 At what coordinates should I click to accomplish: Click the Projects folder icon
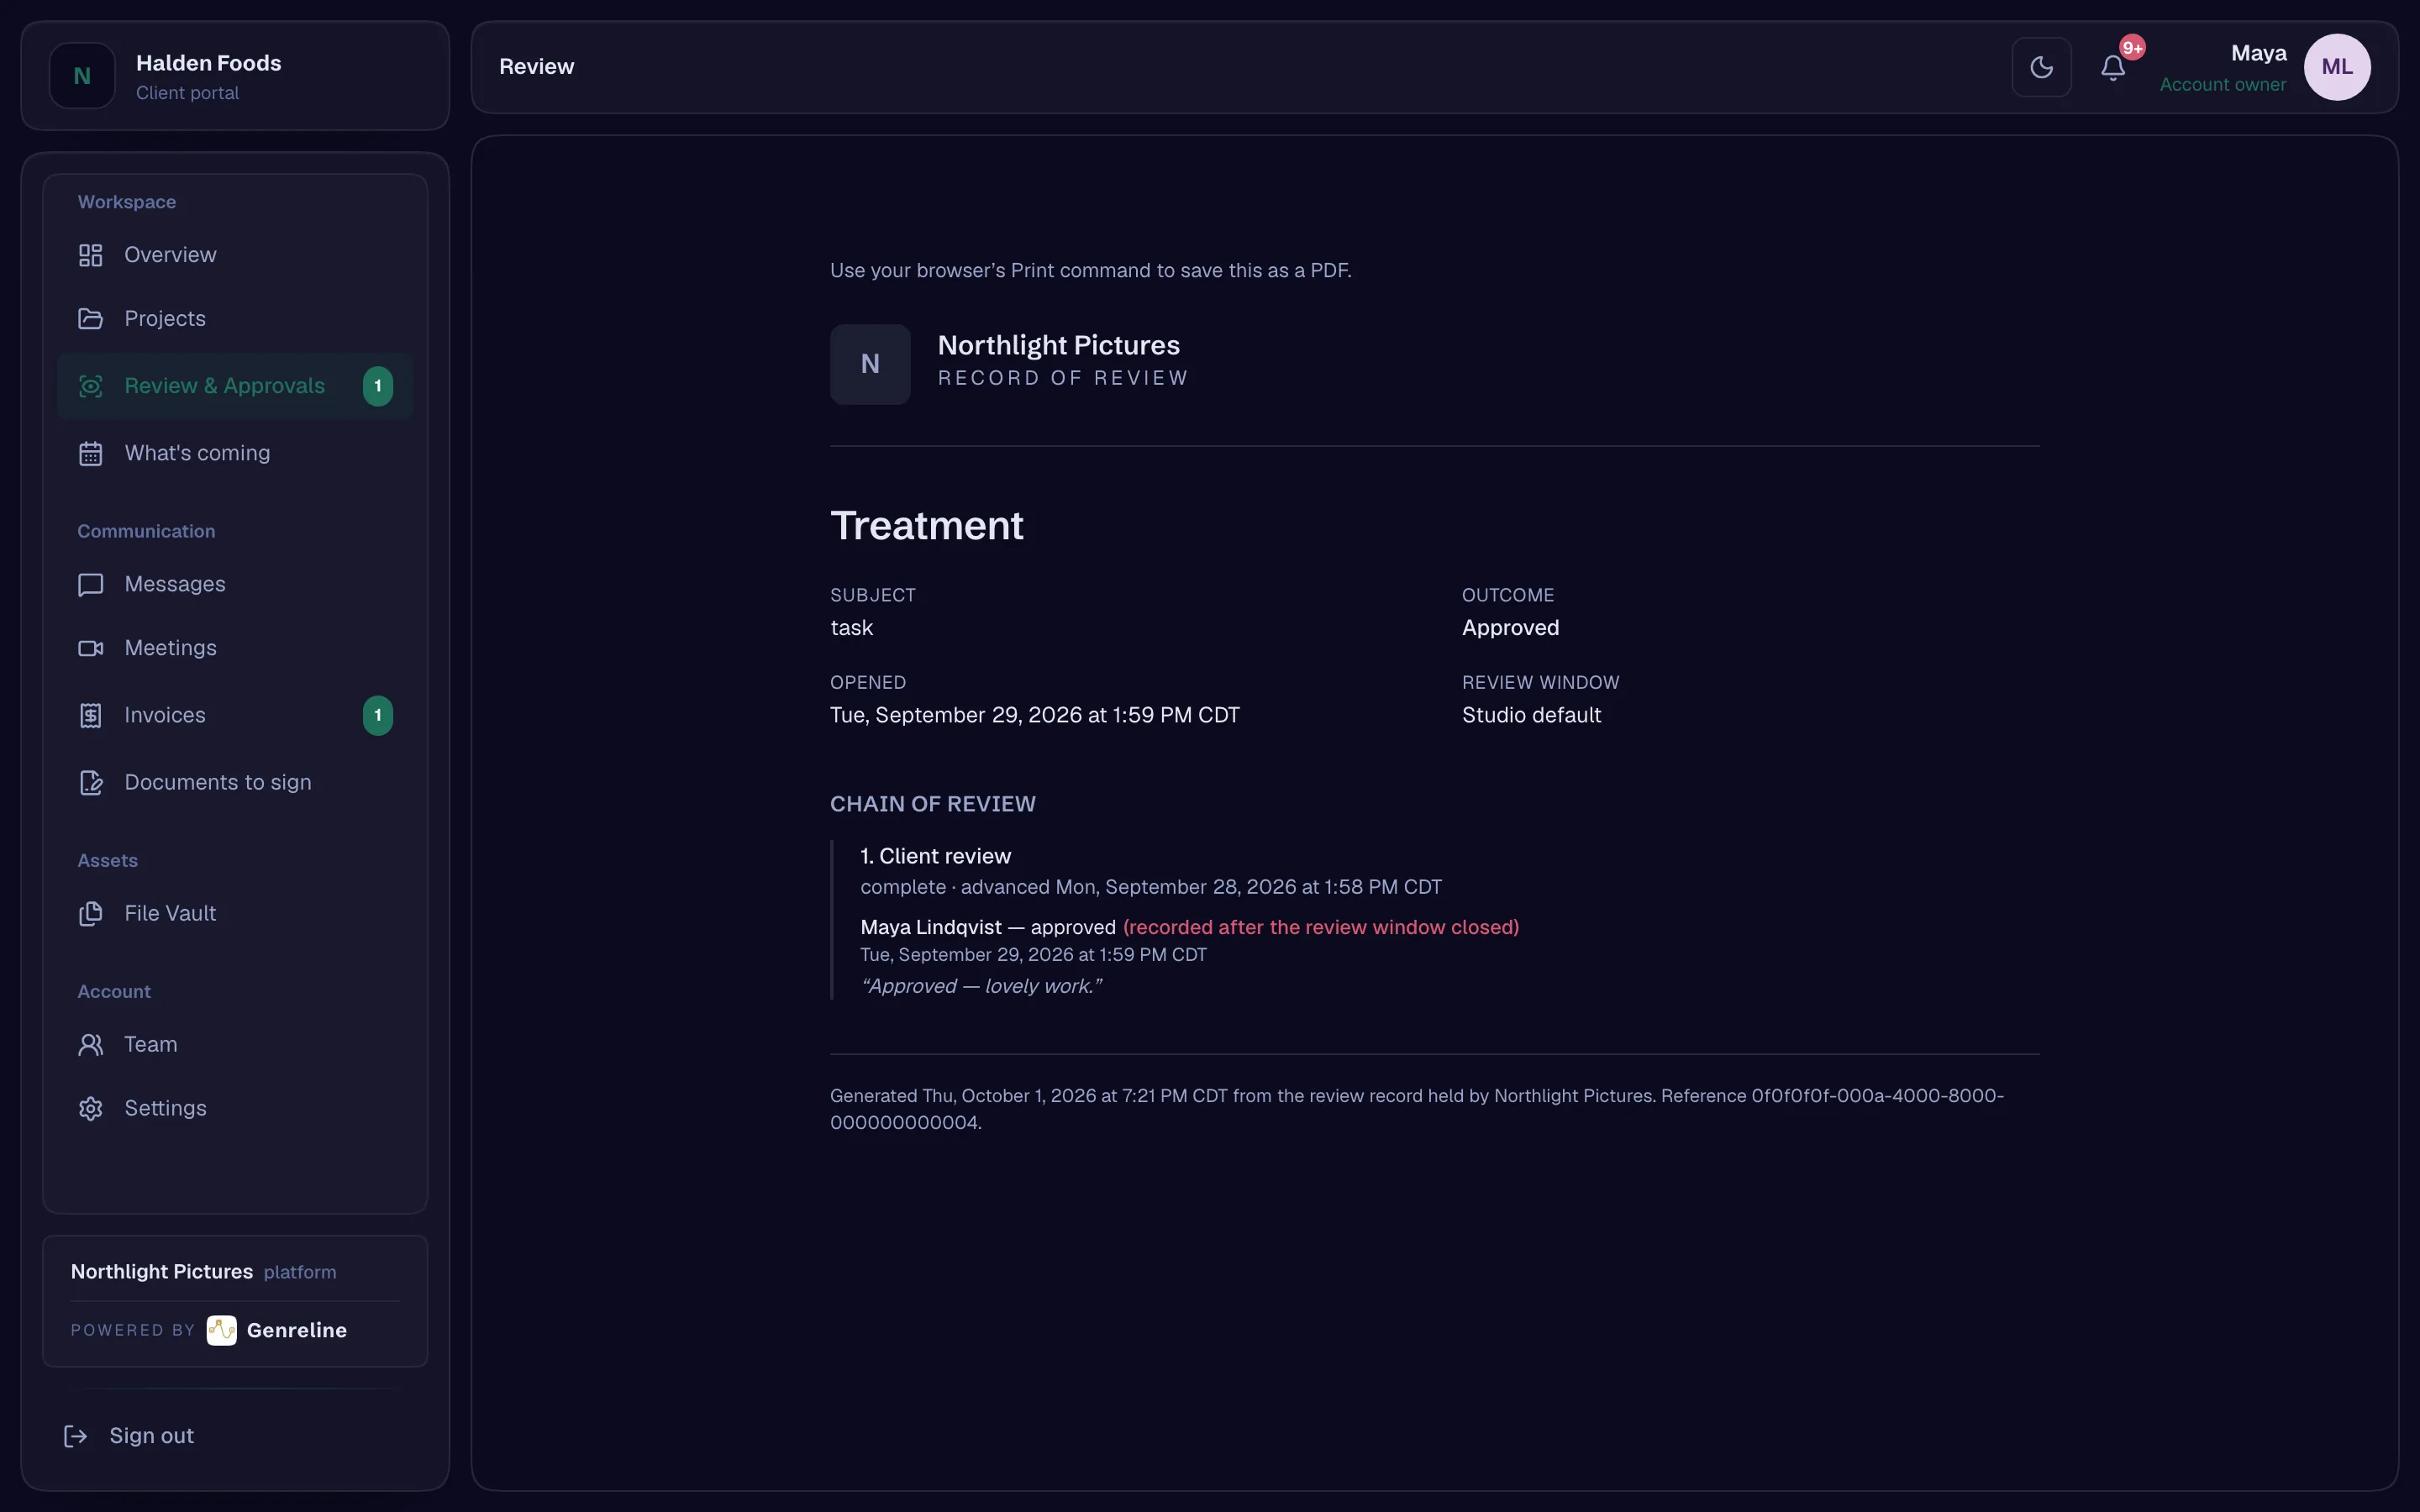pos(91,319)
